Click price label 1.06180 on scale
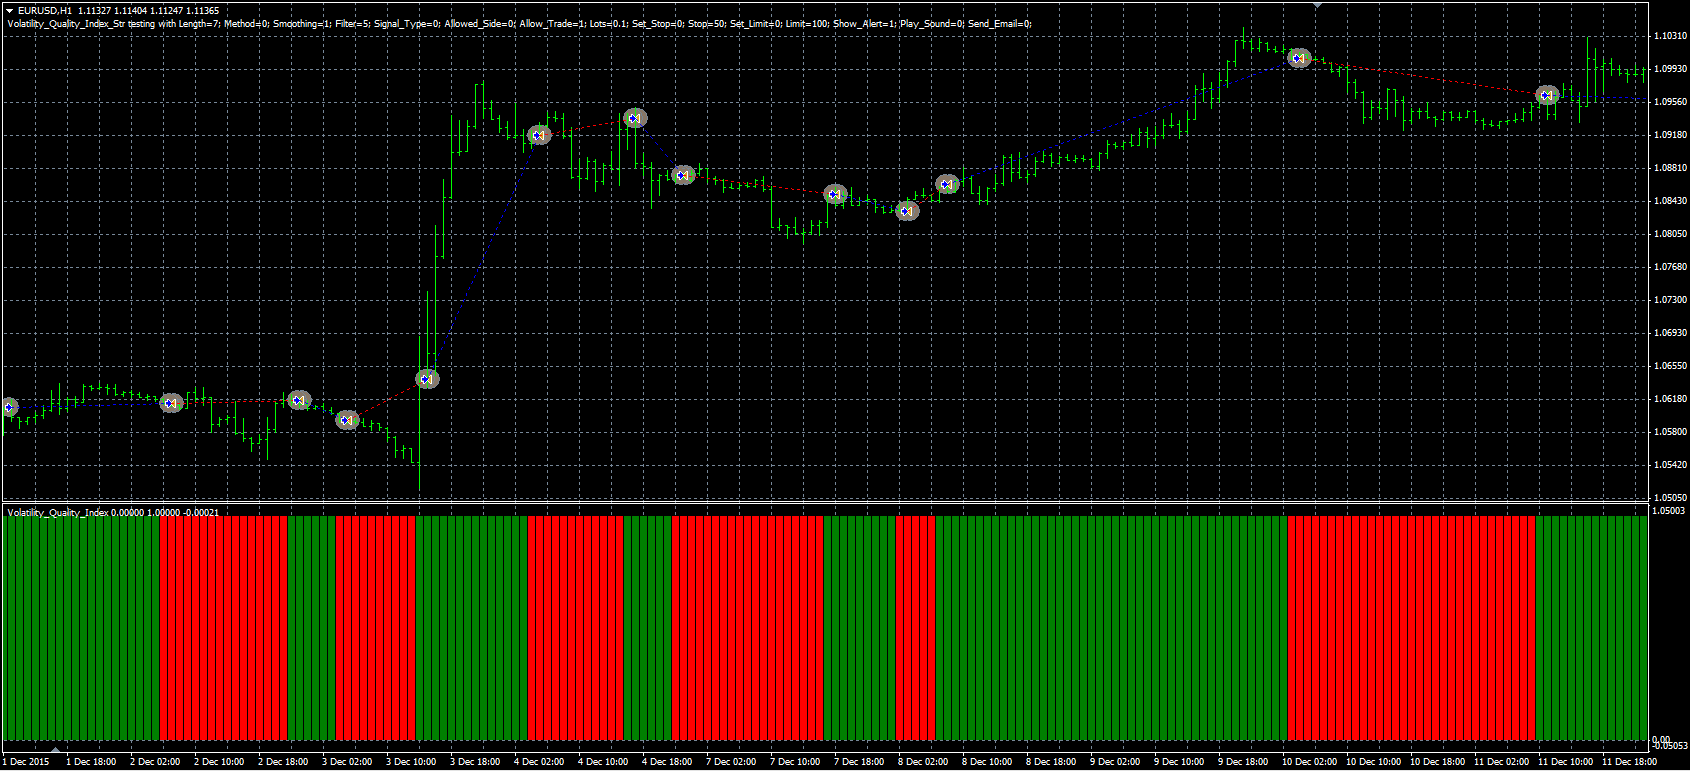This screenshot has height=771, width=1690. click(x=1671, y=399)
